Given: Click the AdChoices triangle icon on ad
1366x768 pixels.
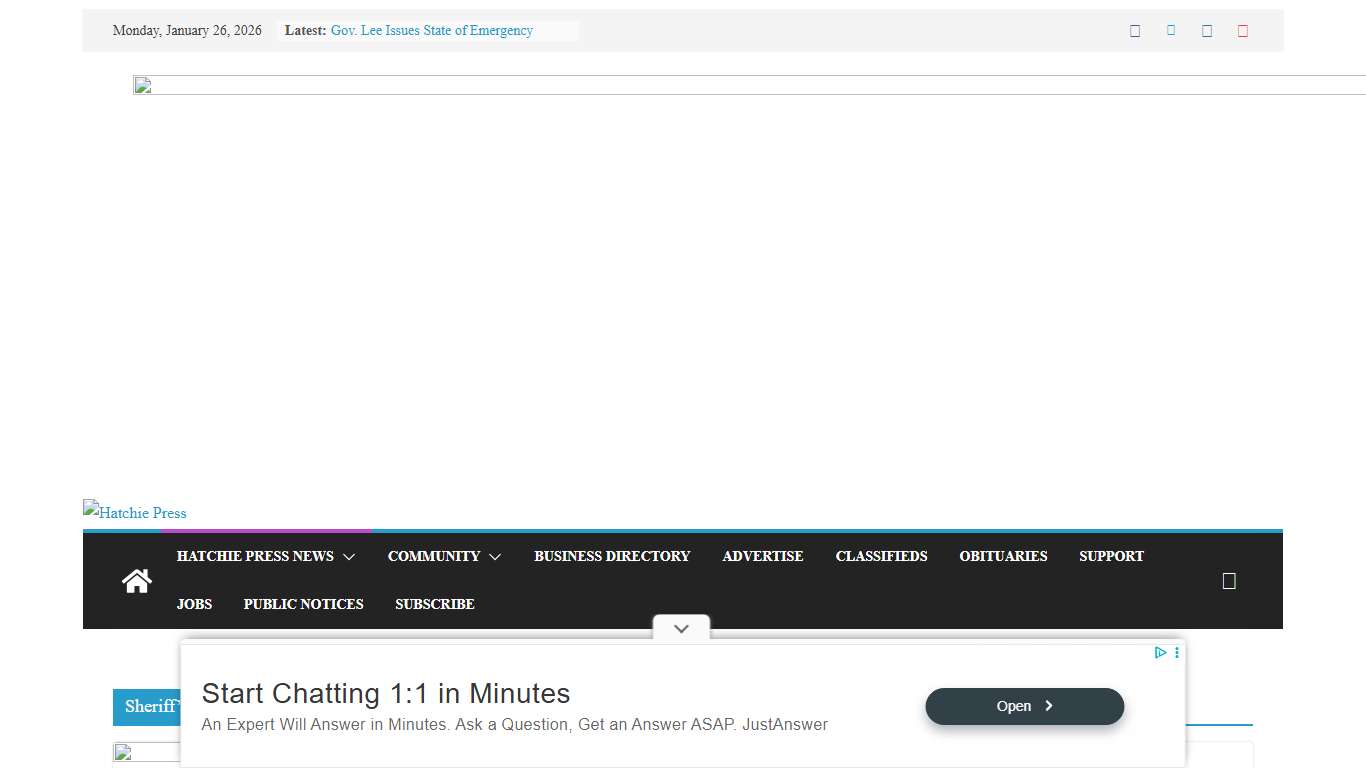Looking at the screenshot, I should 1160,653.
